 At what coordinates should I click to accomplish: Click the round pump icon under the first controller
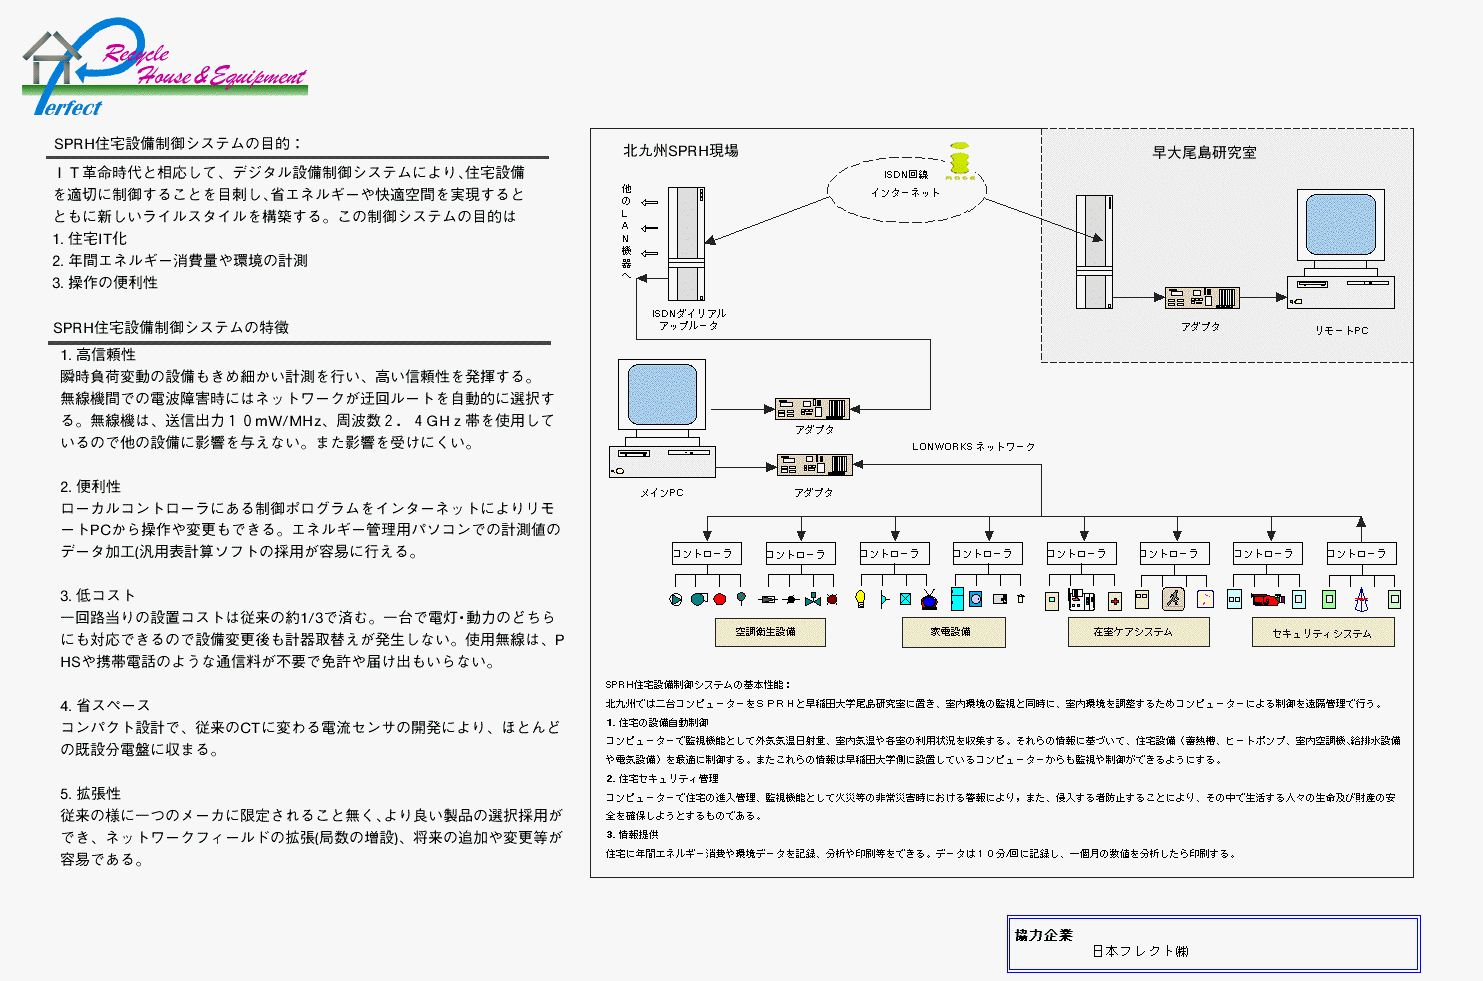tap(676, 599)
